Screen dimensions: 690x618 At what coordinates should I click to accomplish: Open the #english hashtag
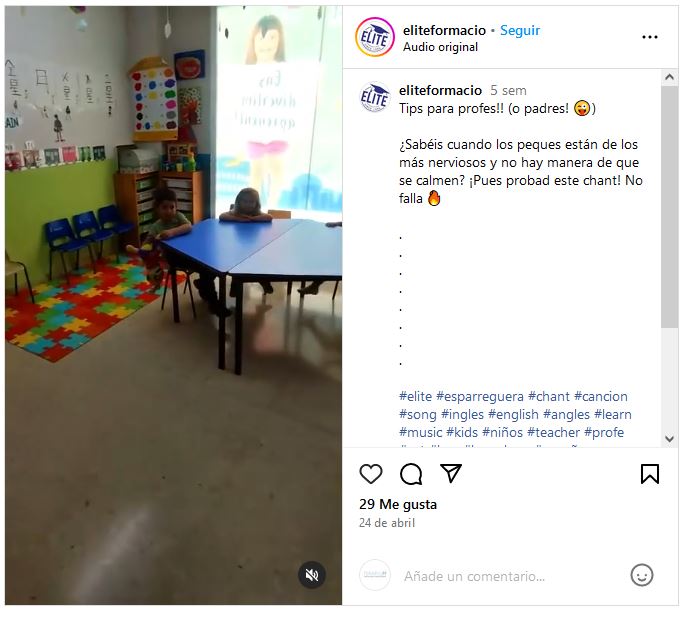click(513, 415)
